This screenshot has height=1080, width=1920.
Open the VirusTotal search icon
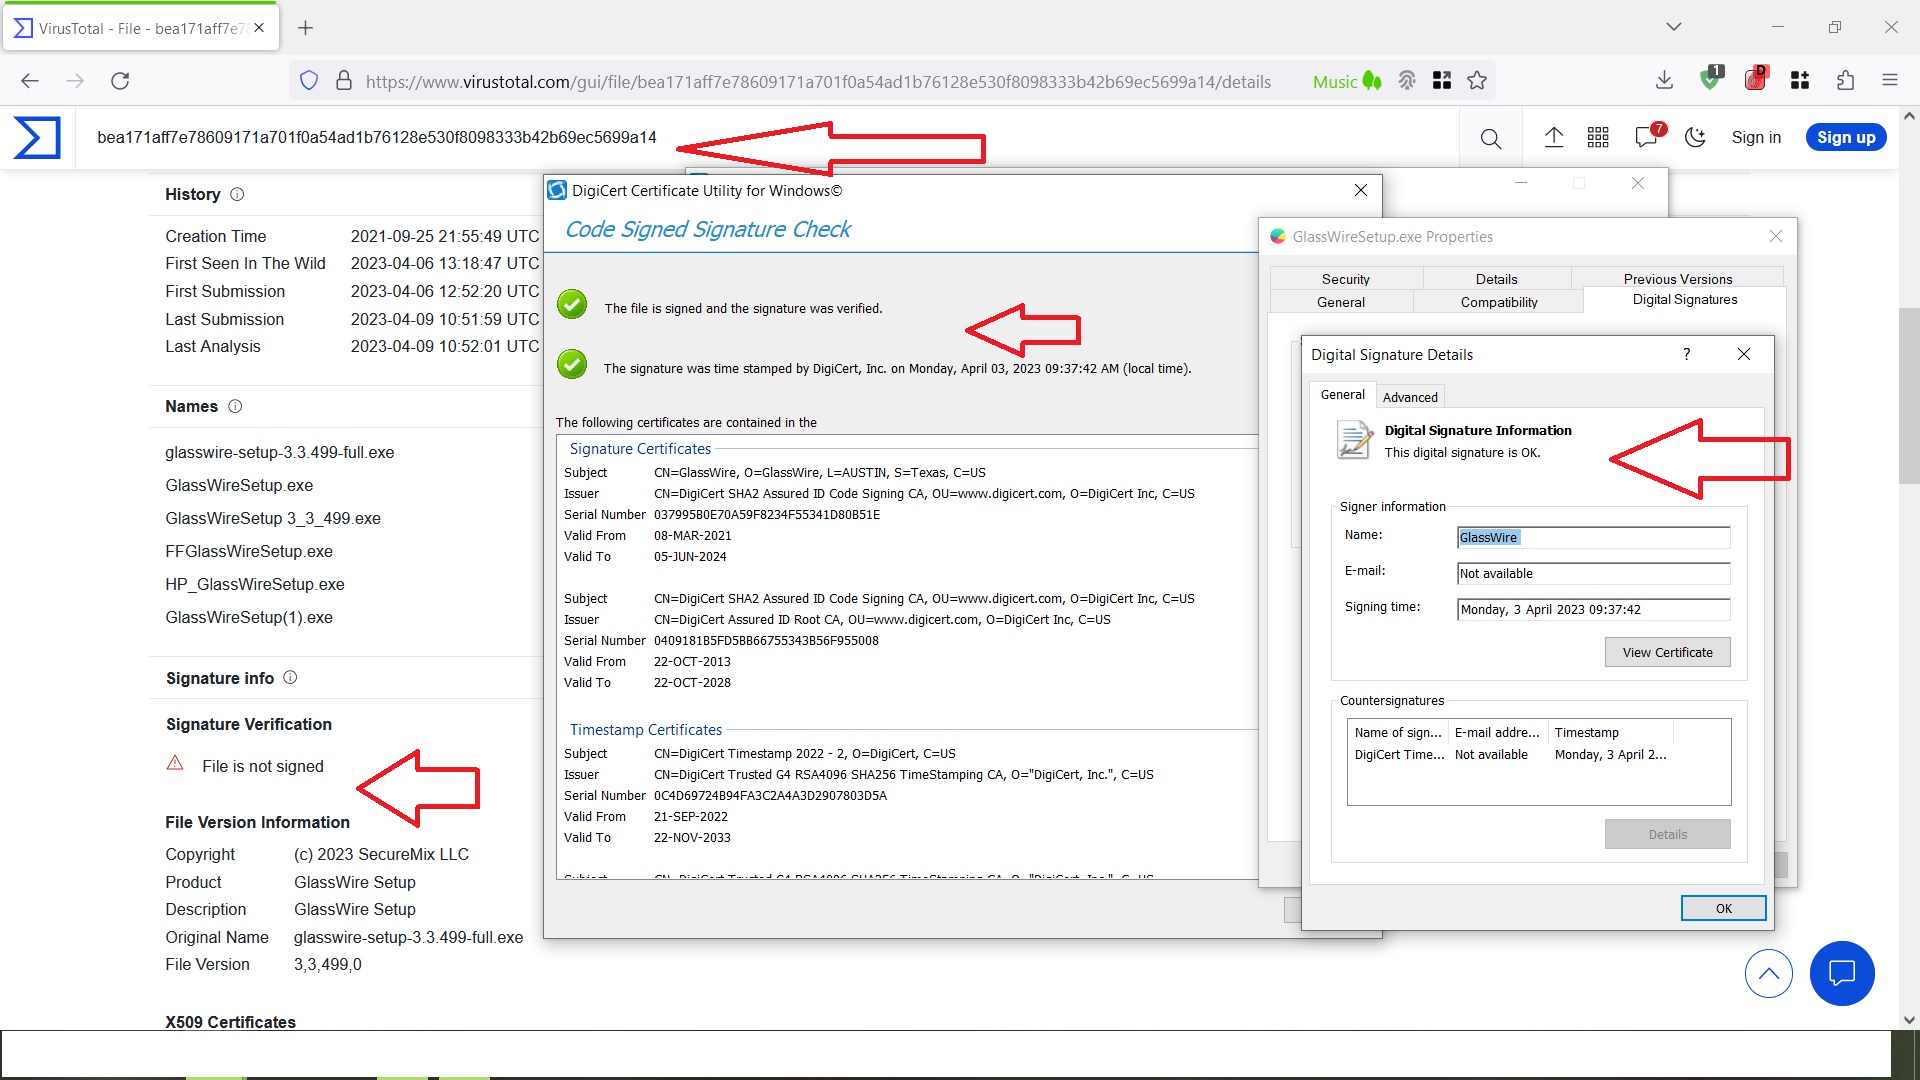[x=1490, y=138]
